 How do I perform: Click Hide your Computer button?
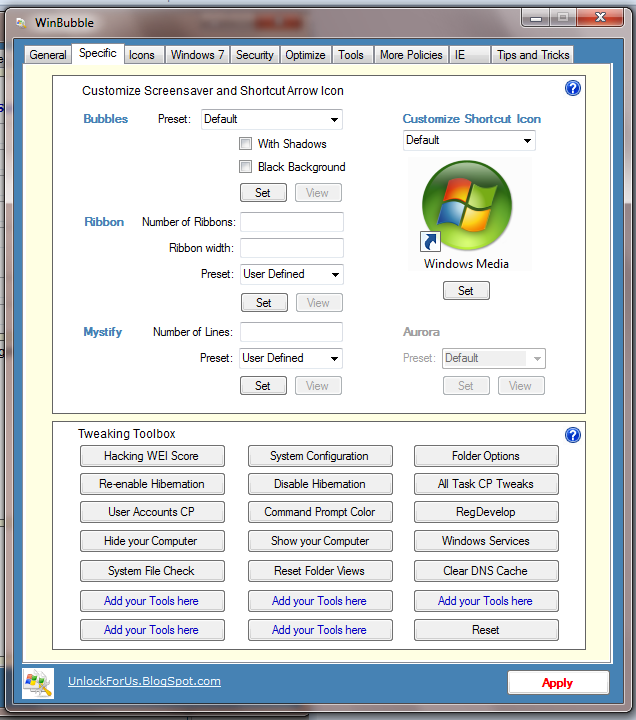[152, 541]
